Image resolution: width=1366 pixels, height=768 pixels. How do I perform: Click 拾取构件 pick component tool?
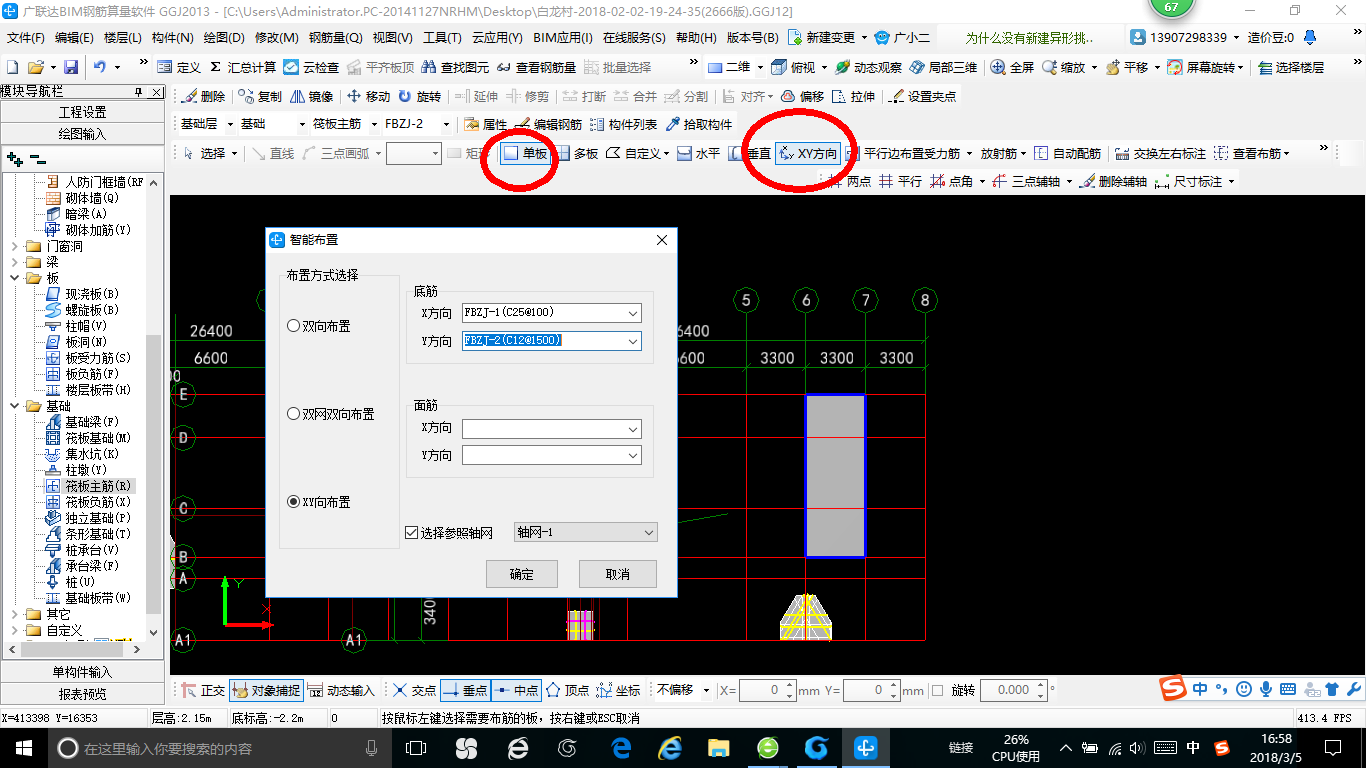click(x=698, y=125)
